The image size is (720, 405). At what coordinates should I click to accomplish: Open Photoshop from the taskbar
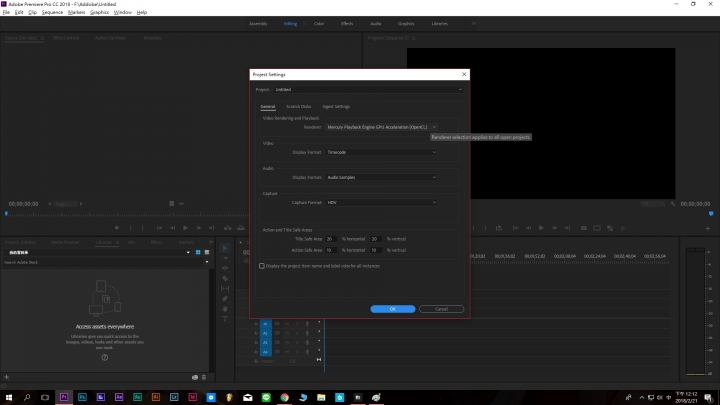(82, 397)
